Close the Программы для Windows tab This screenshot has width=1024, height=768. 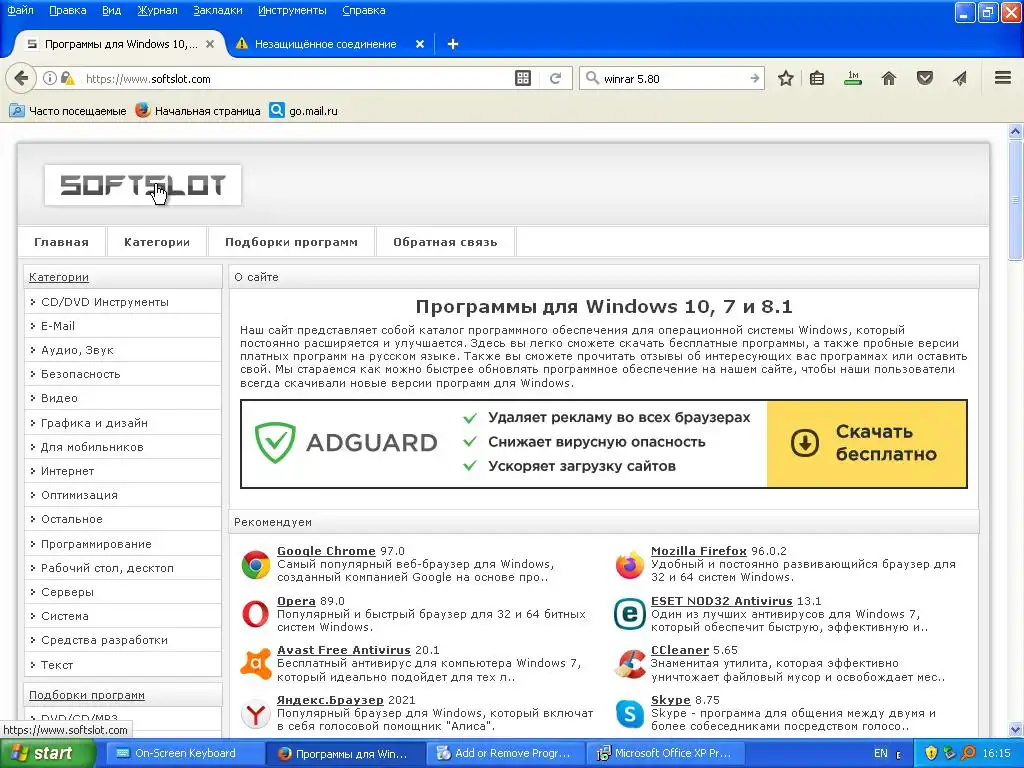point(210,44)
